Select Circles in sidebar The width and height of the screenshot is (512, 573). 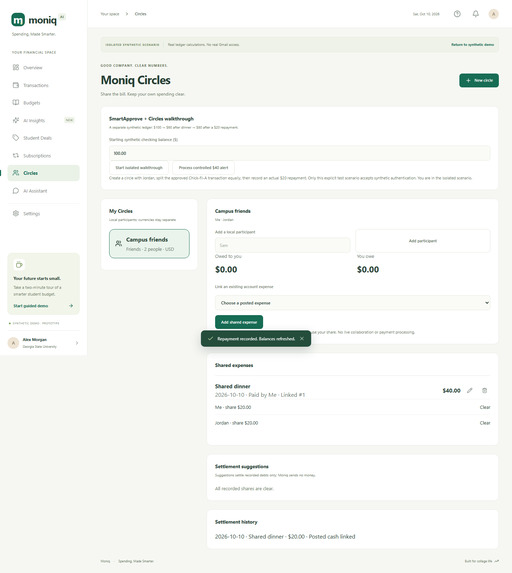click(44, 173)
